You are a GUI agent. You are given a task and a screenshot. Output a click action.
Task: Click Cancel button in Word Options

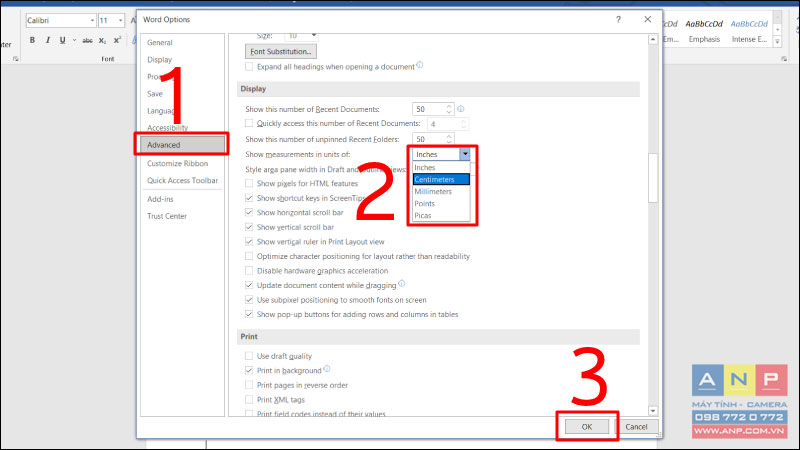[x=636, y=427]
